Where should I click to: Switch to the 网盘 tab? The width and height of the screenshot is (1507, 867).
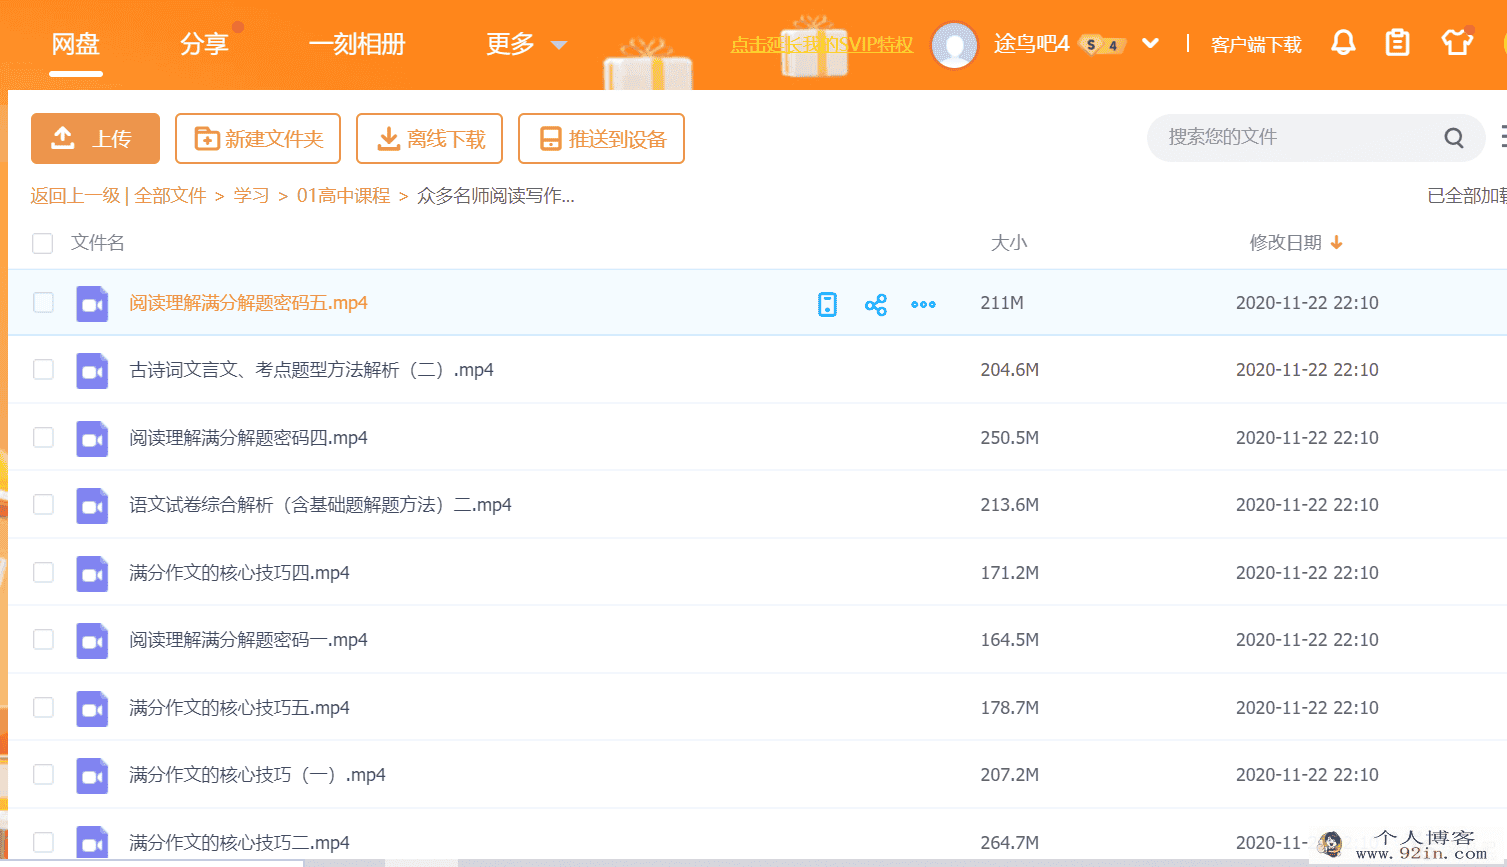click(76, 44)
